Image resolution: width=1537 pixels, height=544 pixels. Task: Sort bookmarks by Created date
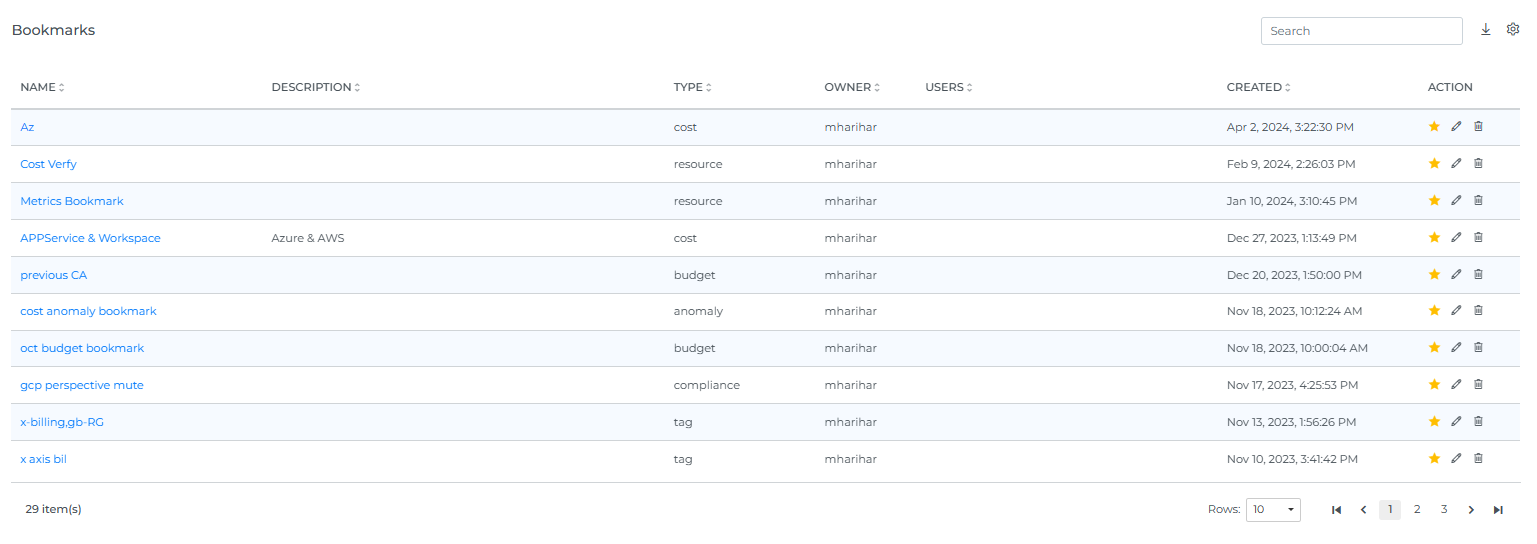click(1258, 87)
